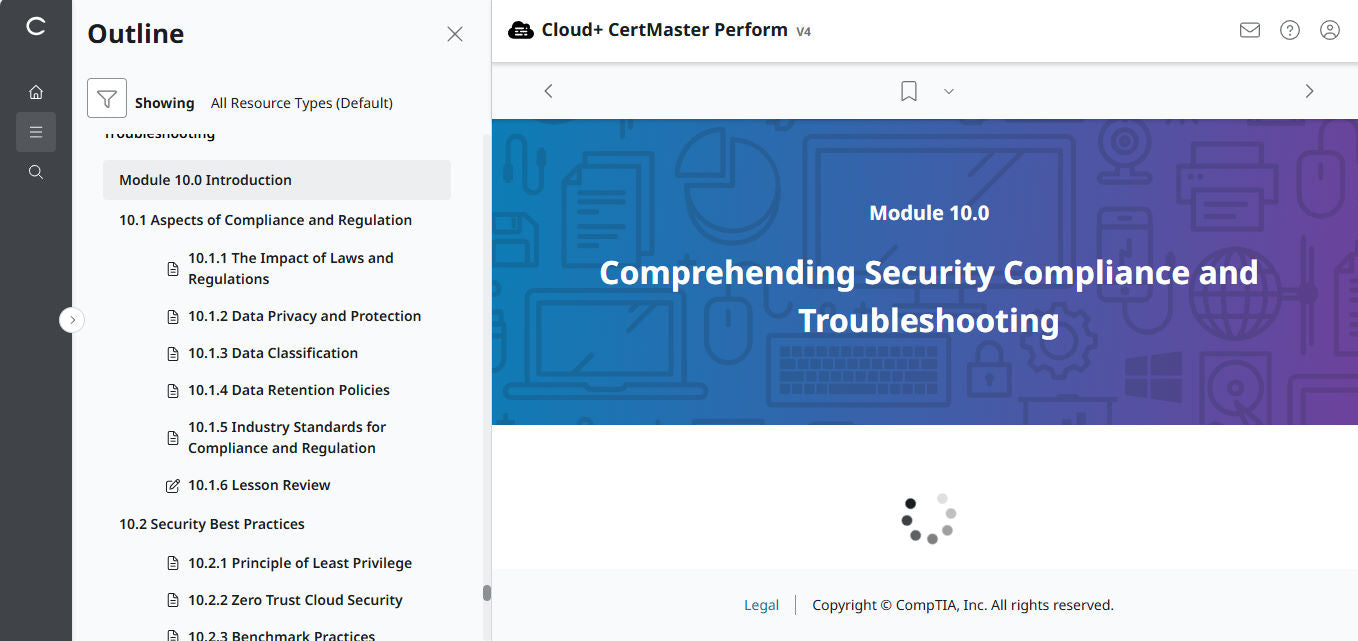This screenshot has width=1358, height=641.
Task: Open the user account profile icon
Action: point(1329,30)
